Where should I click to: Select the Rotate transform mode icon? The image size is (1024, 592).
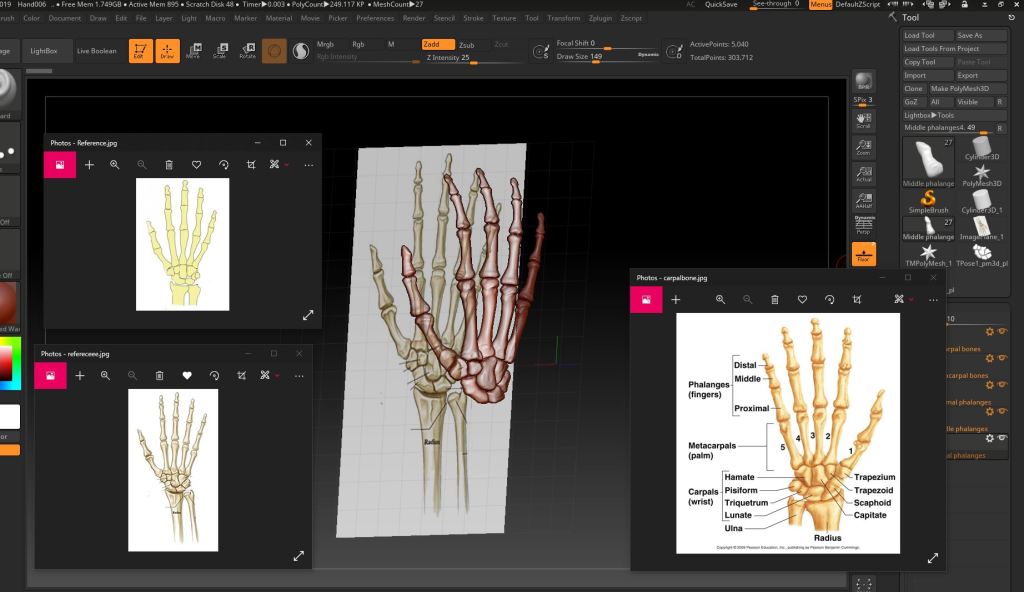coord(246,51)
